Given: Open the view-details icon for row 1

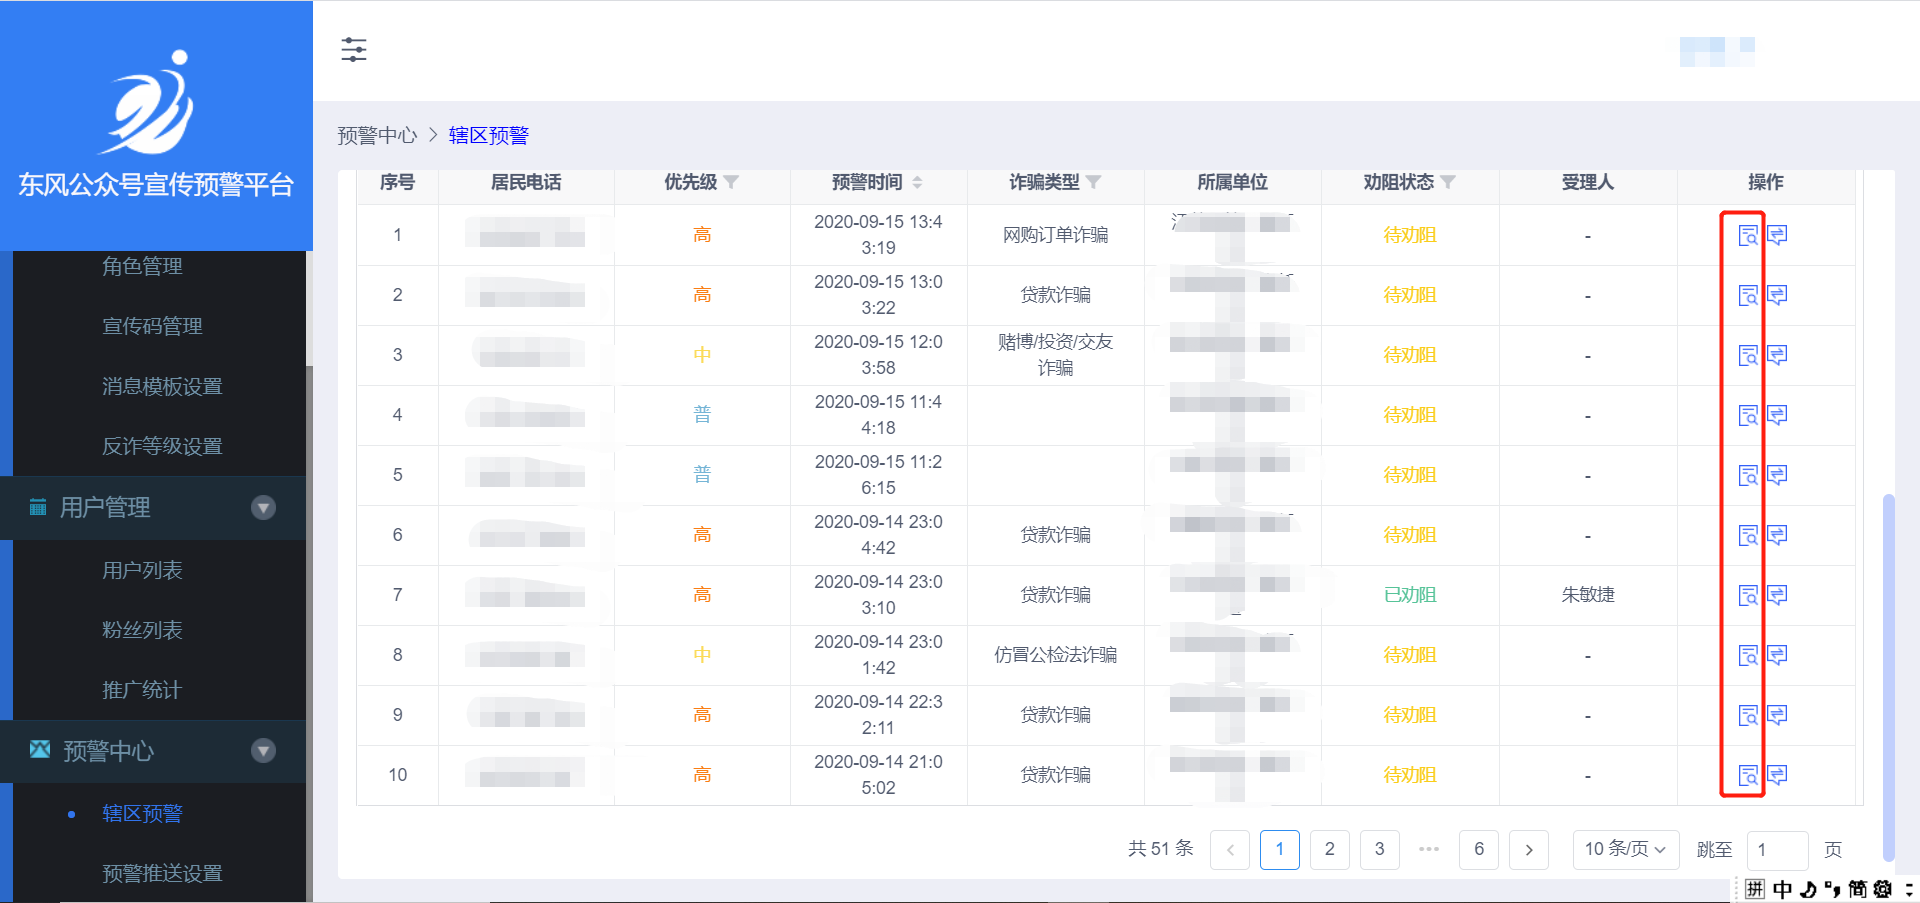Looking at the screenshot, I should pos(1747,235).
